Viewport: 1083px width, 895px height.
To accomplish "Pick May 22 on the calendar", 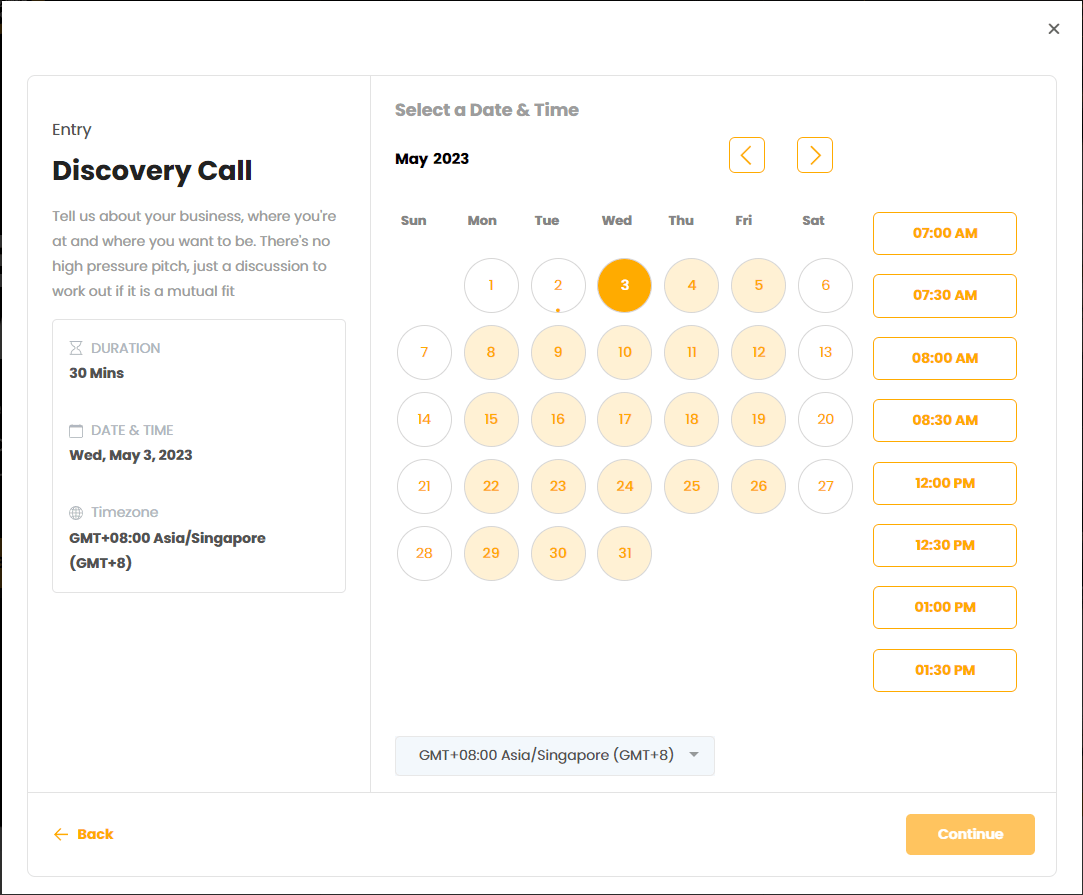I will [491, 486].
